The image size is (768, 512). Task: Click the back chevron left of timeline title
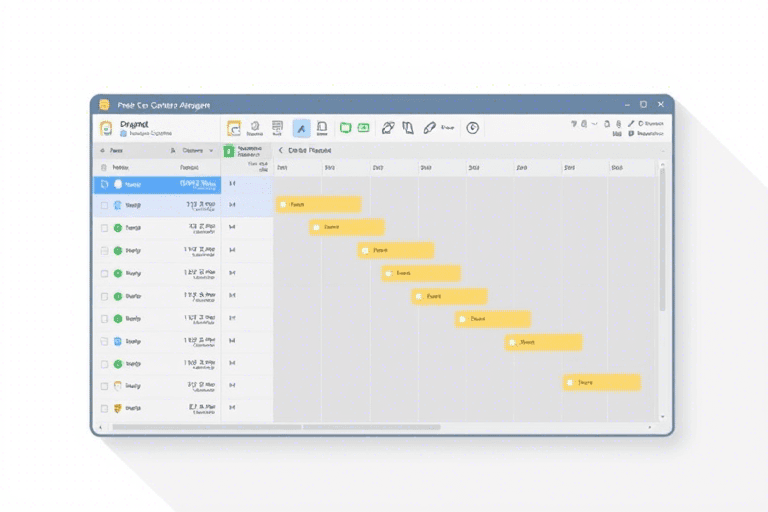281,151
